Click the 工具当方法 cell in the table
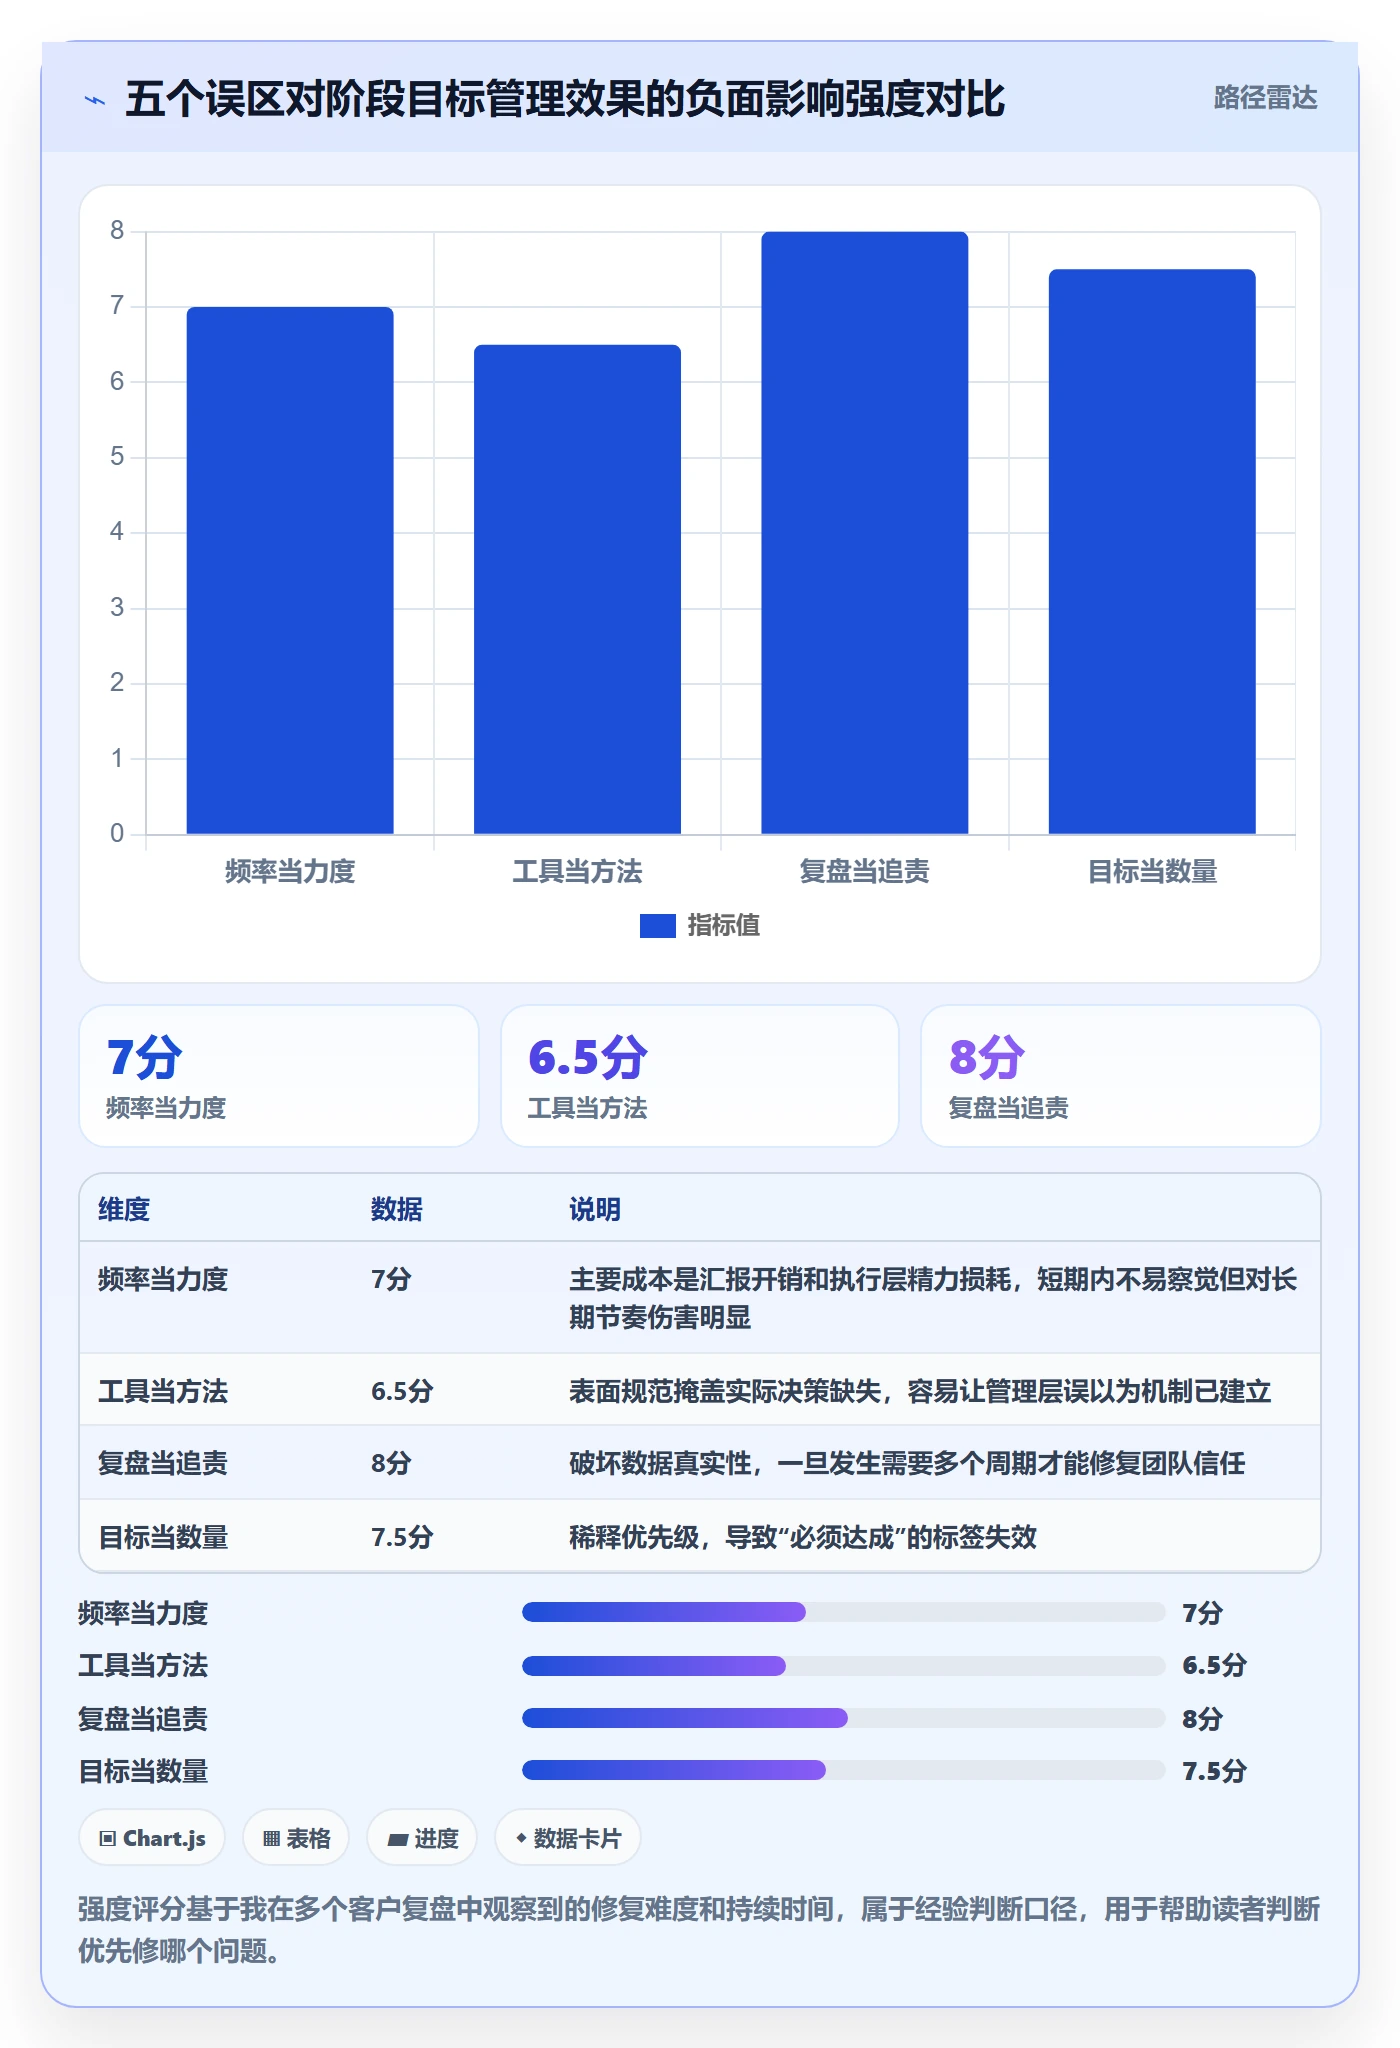Screen dimensions: 1400x2048 (163, 1391)
